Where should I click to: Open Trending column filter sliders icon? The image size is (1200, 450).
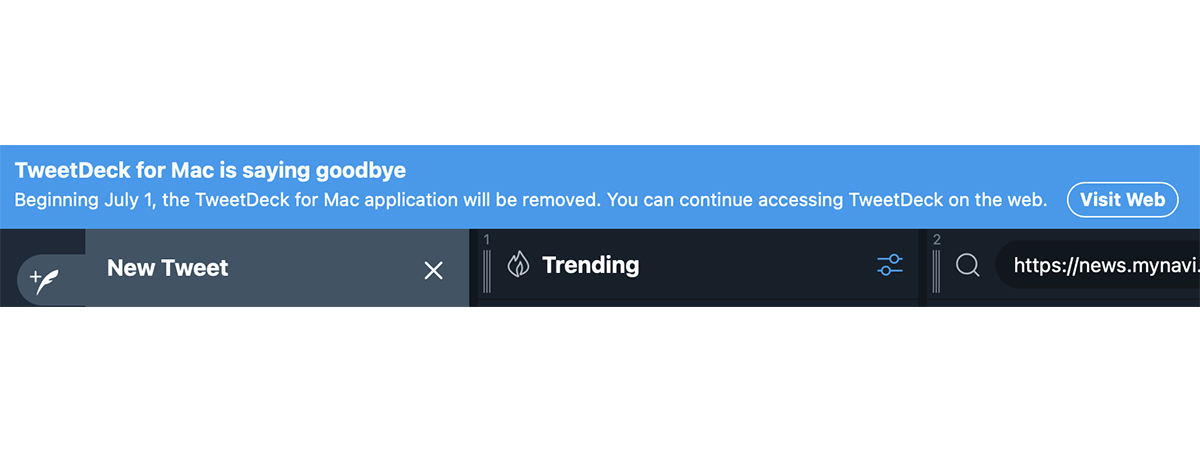[x=890, y=265]
